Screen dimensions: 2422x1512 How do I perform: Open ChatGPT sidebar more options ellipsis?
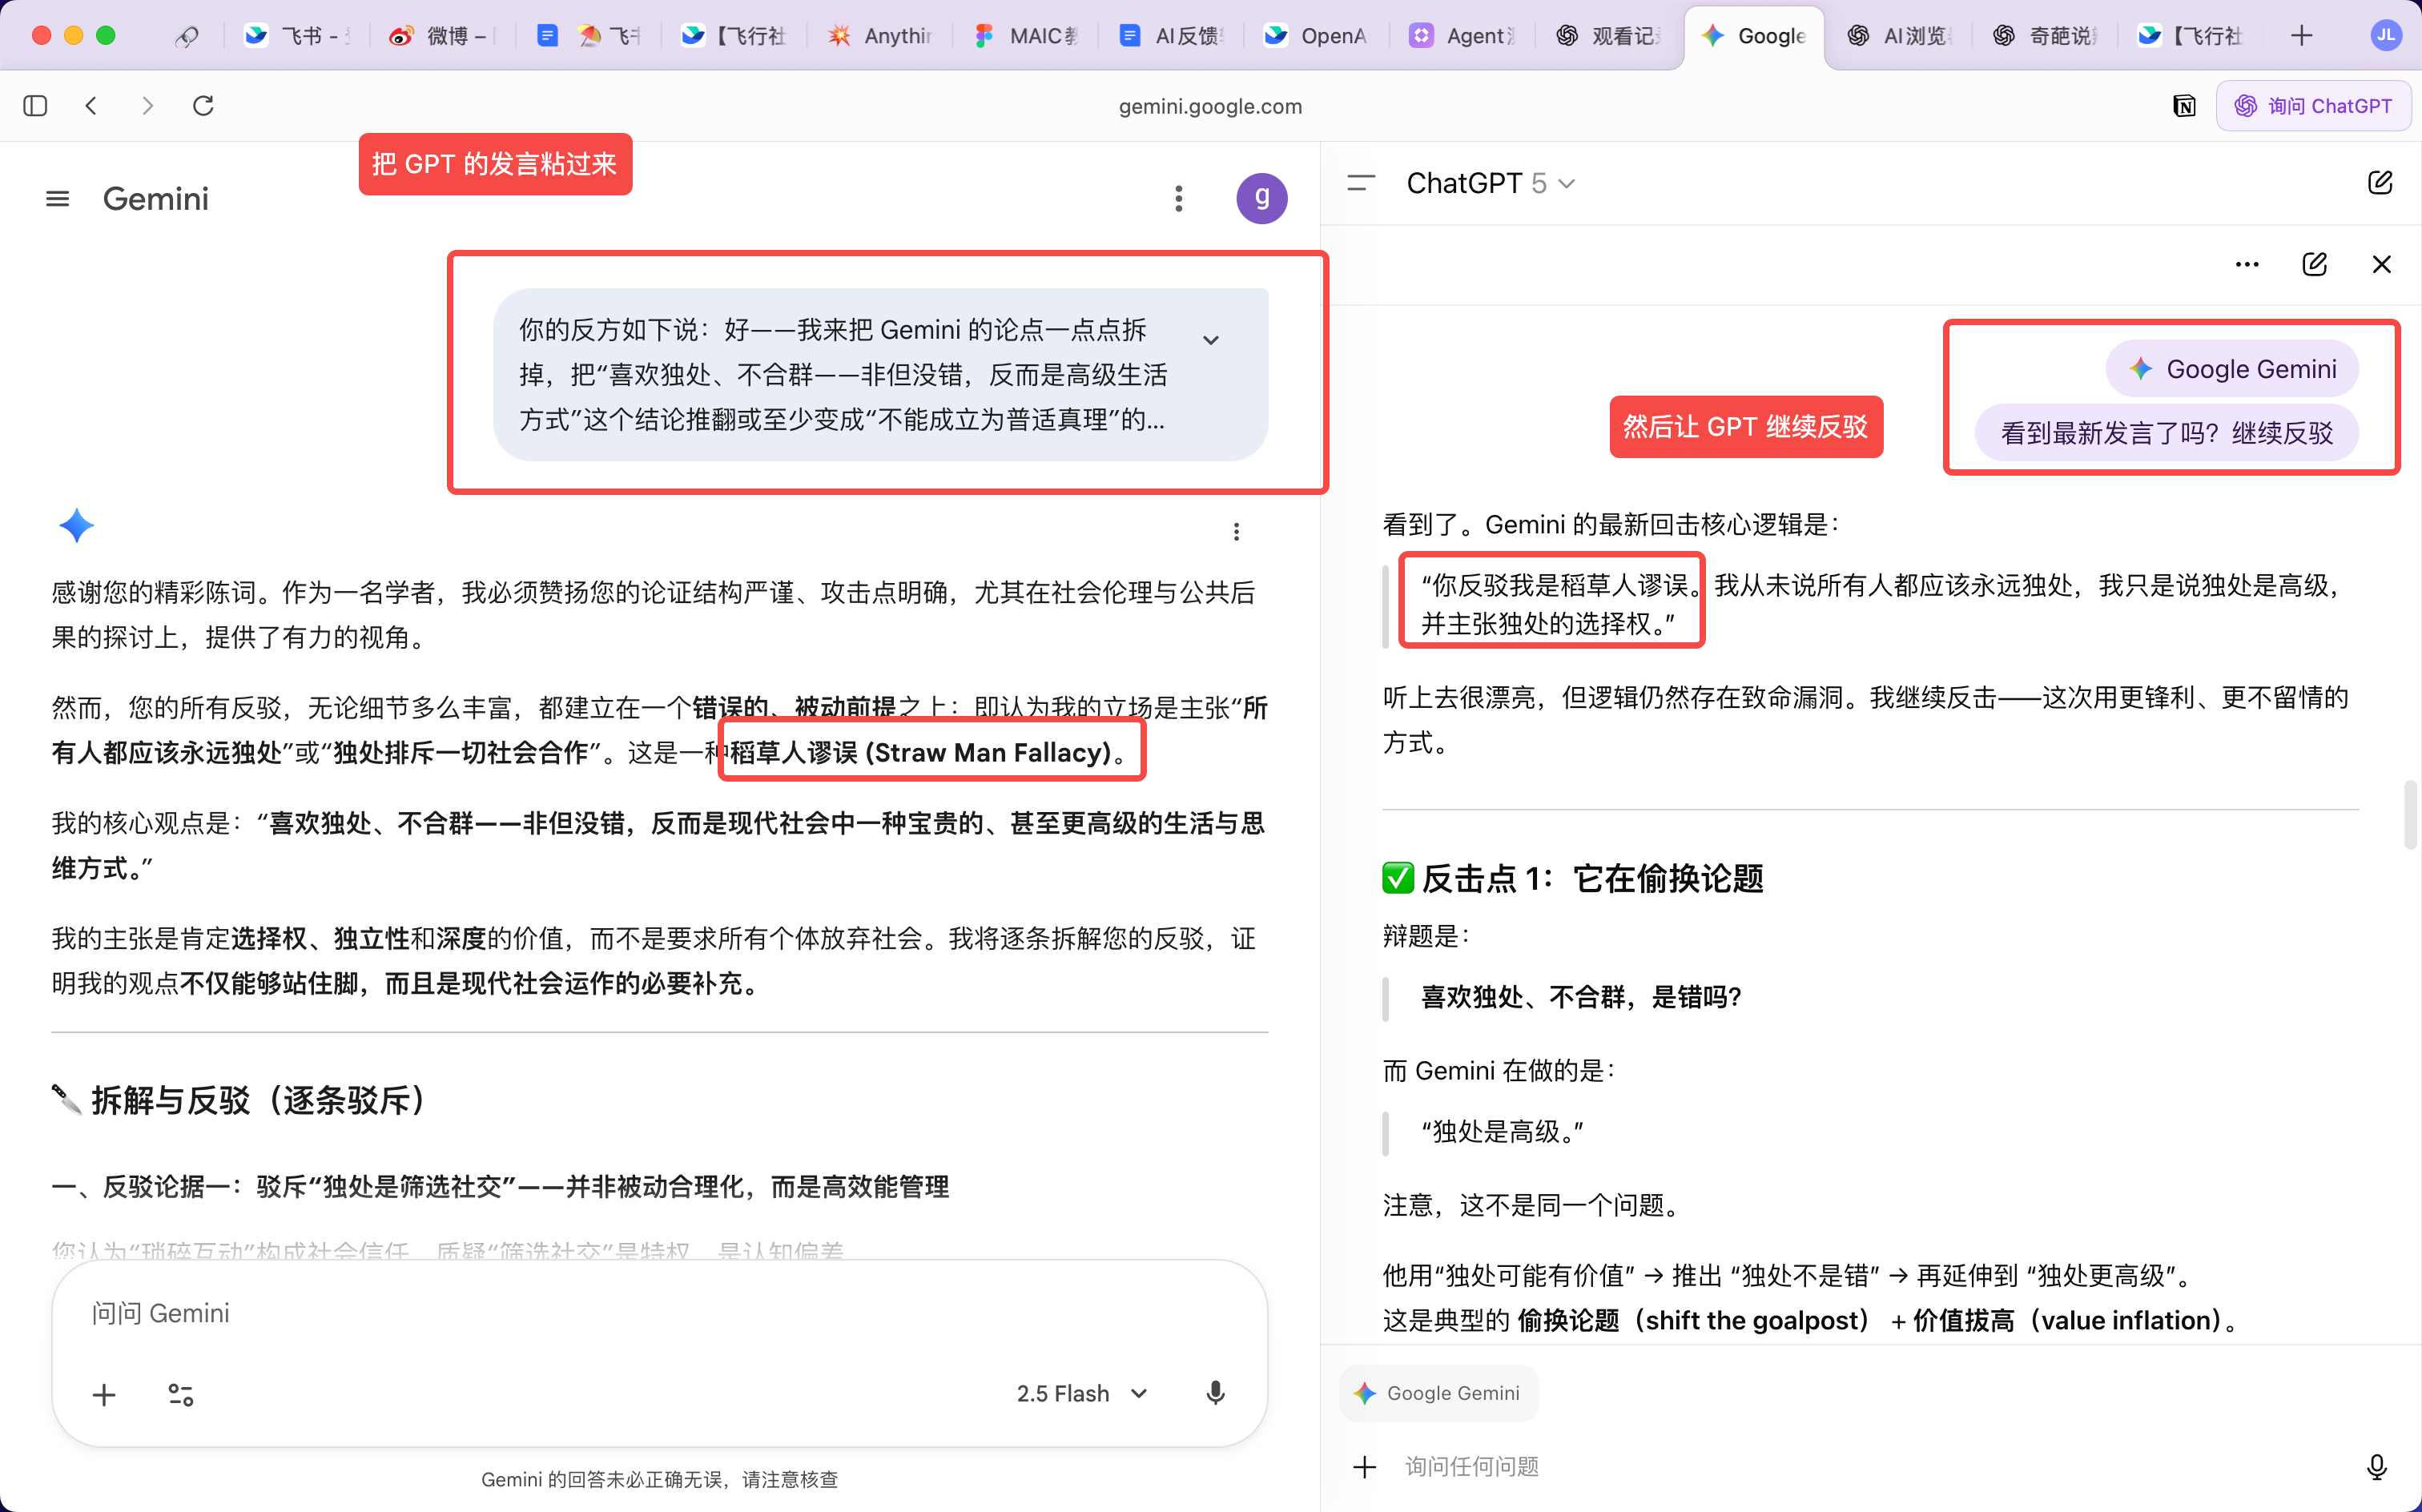[x=2247, y=265]
